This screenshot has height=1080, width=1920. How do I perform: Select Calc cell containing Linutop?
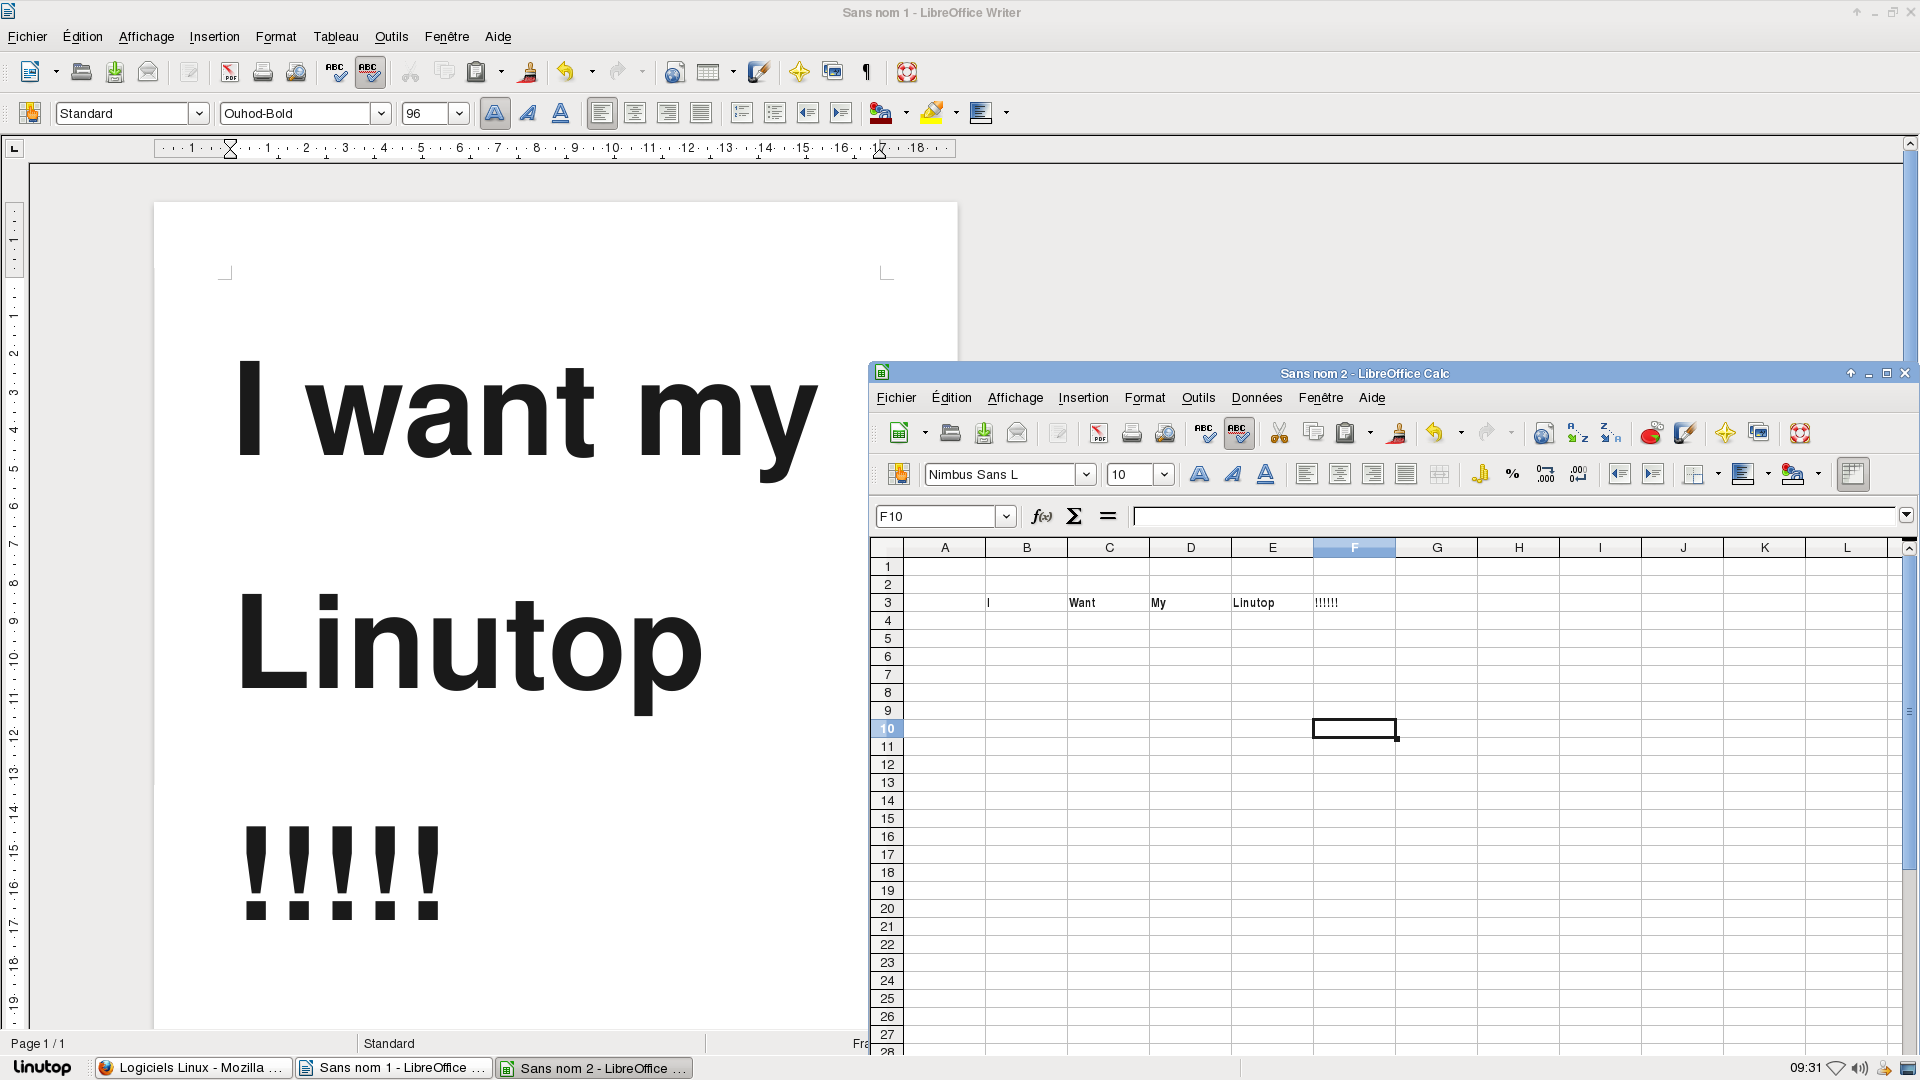coord(1272,603)
